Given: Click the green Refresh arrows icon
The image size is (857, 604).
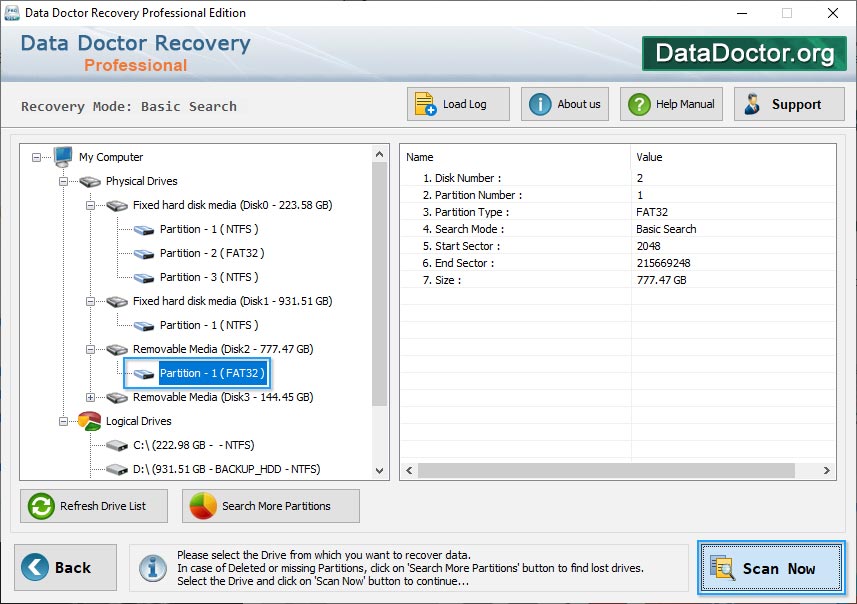Looking at the screenshot, I should click(41, 506).
